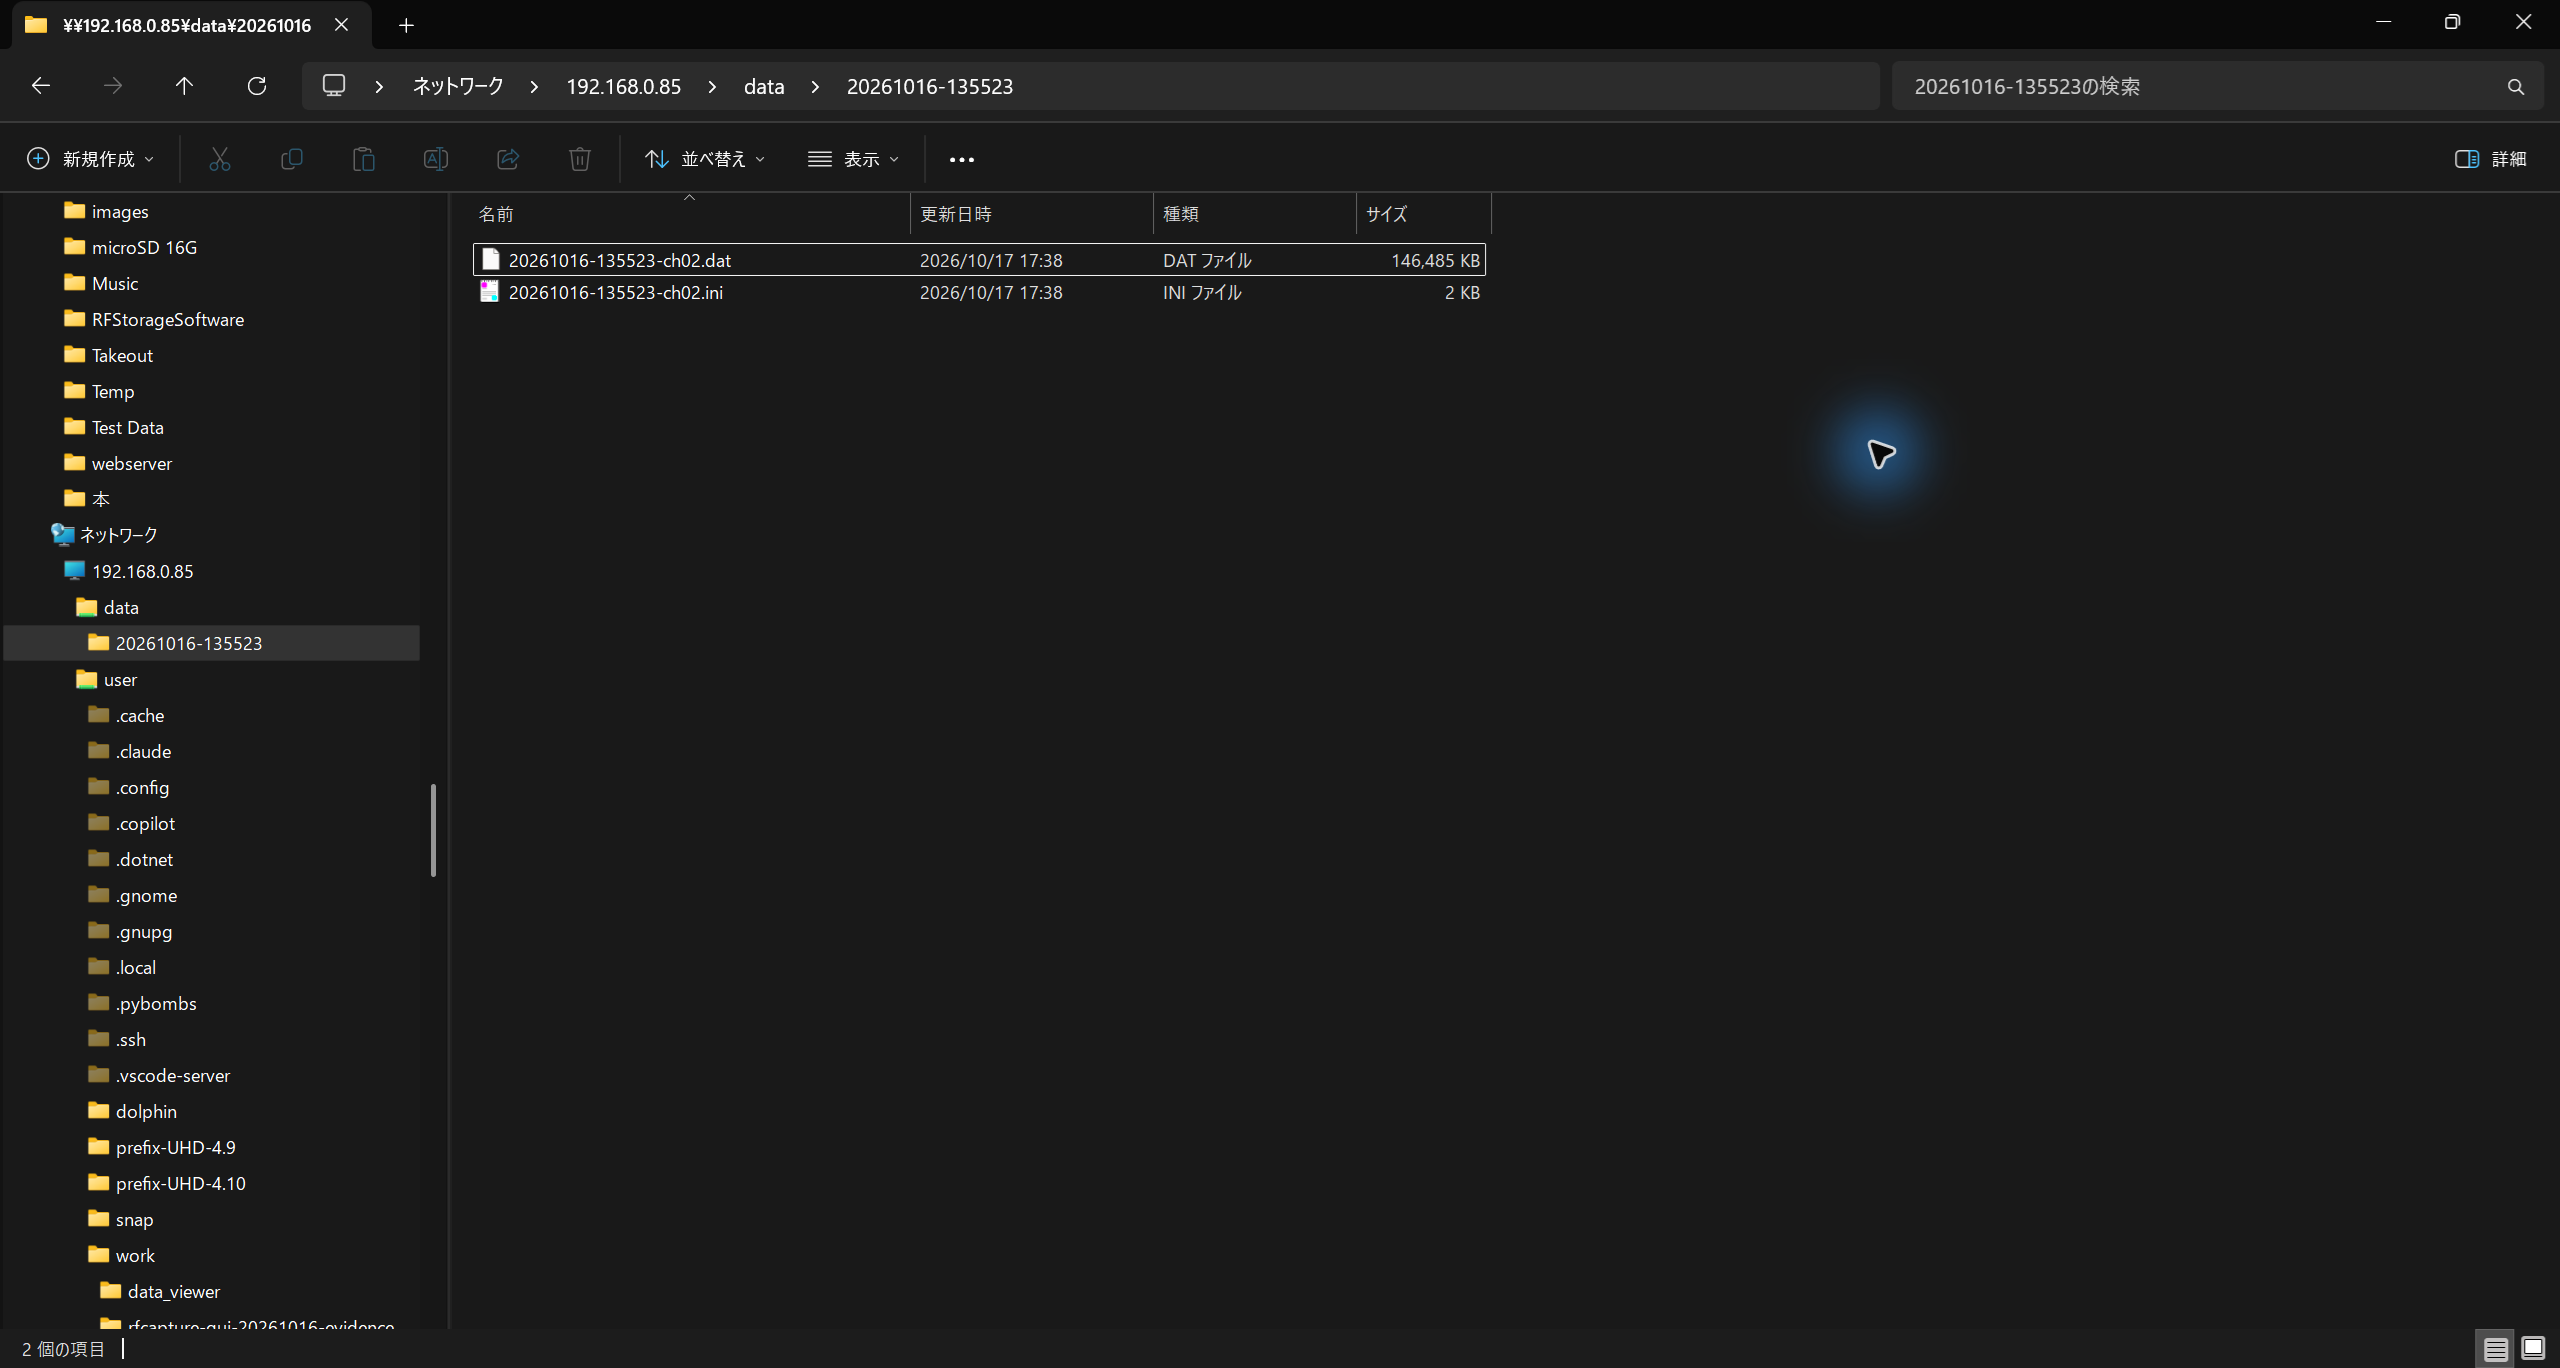Select 20261016-135523-ch02.dat file

click(x=979, y=260)
